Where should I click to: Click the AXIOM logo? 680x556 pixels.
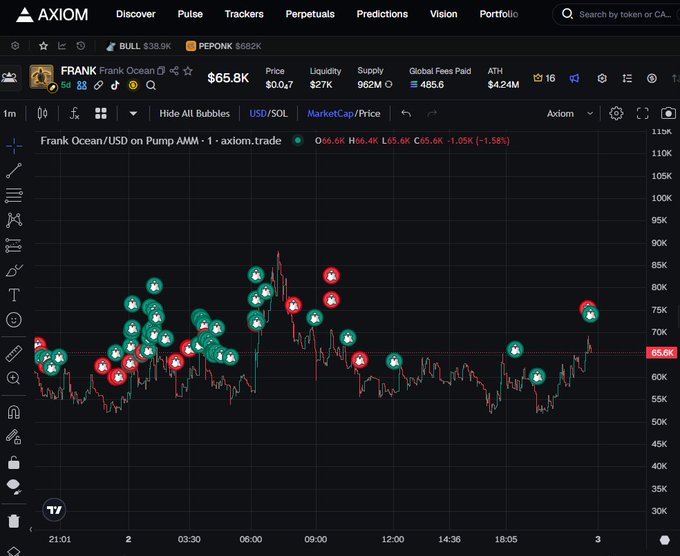pos(52,14)
